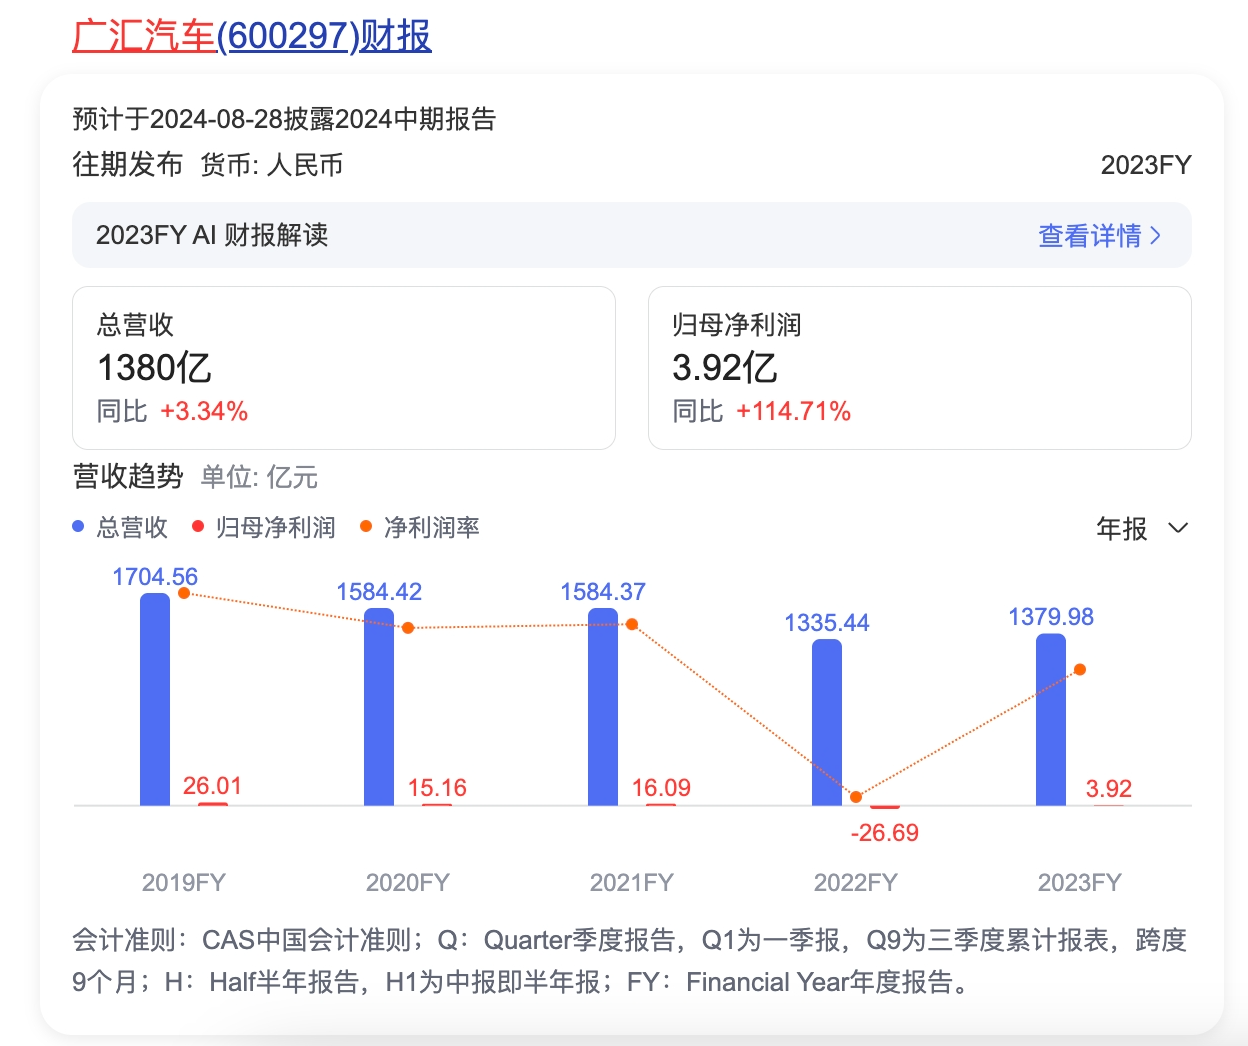Image resolution: width=1248 pixels, height=1046 pixels.
Task: Click the 货币: 人民币 text
Action: [x=272, y=164]
